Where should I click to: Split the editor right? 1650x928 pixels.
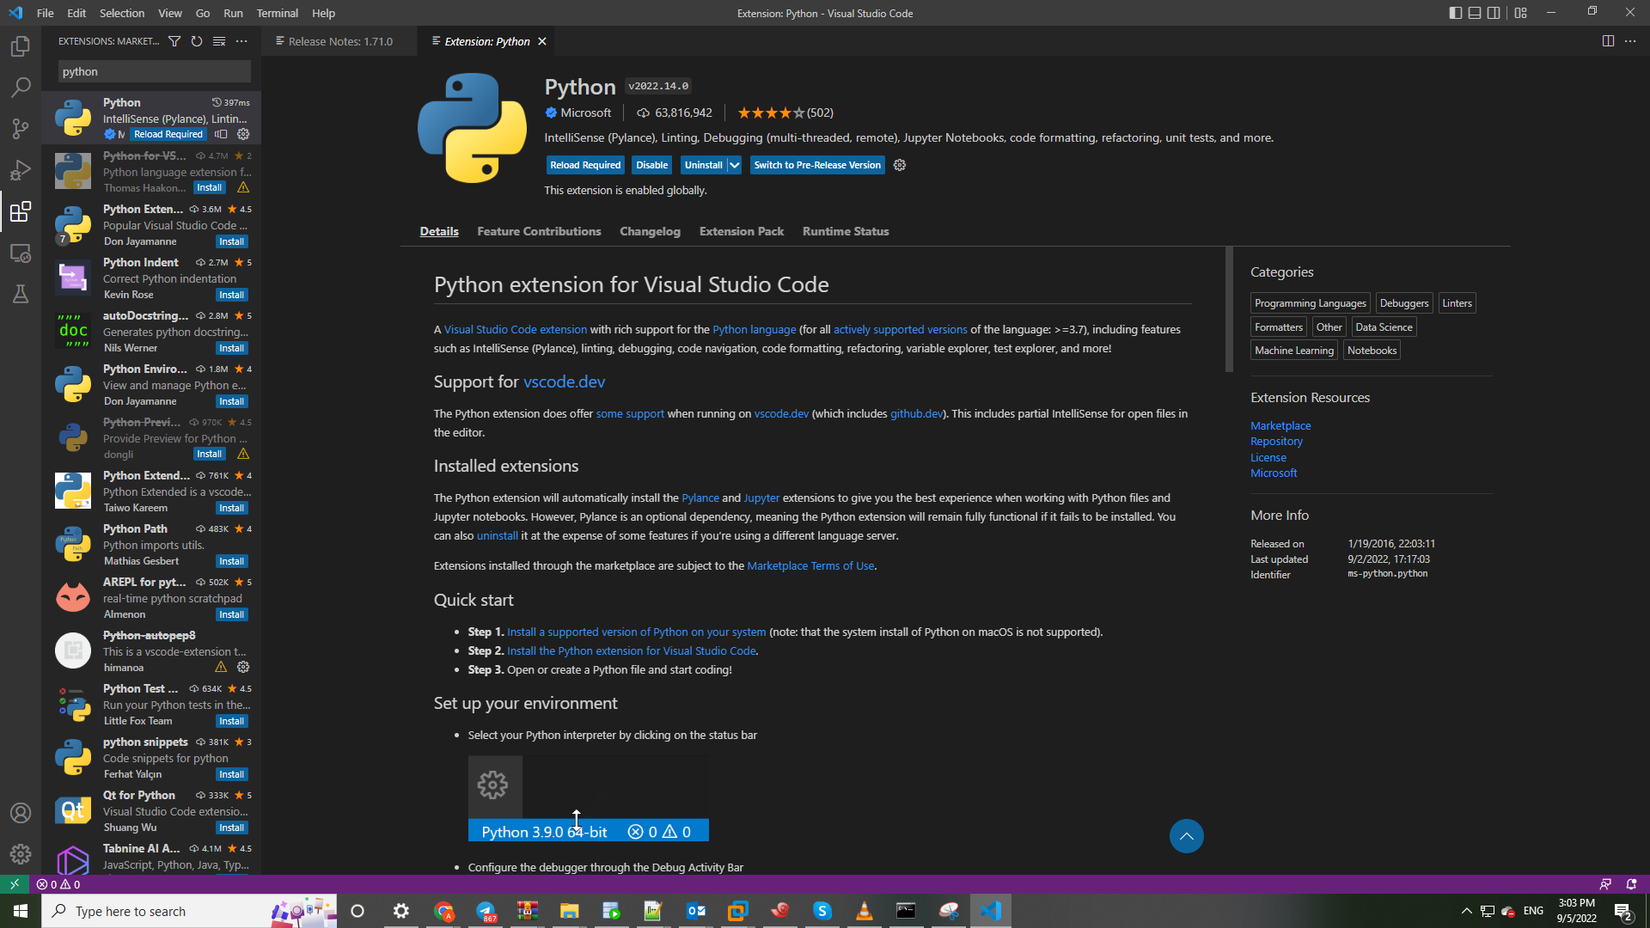coord(1608,41)
